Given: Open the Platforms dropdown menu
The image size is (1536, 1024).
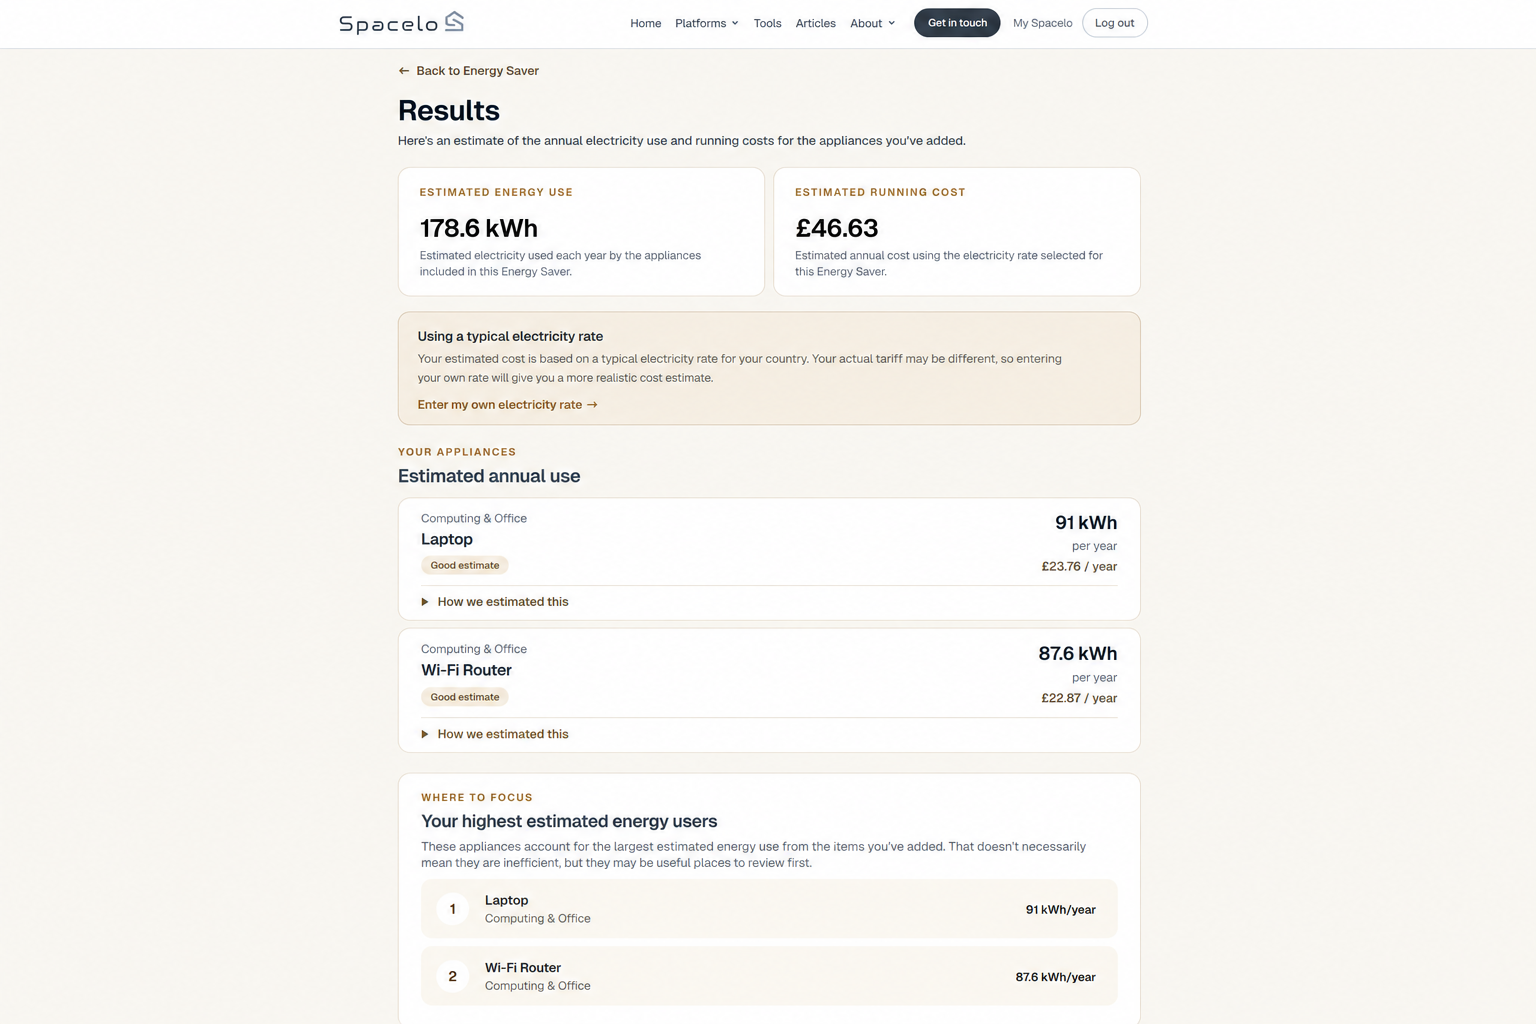Looking at the screenshot, I should pyautogui.click(x=707, y=23).
